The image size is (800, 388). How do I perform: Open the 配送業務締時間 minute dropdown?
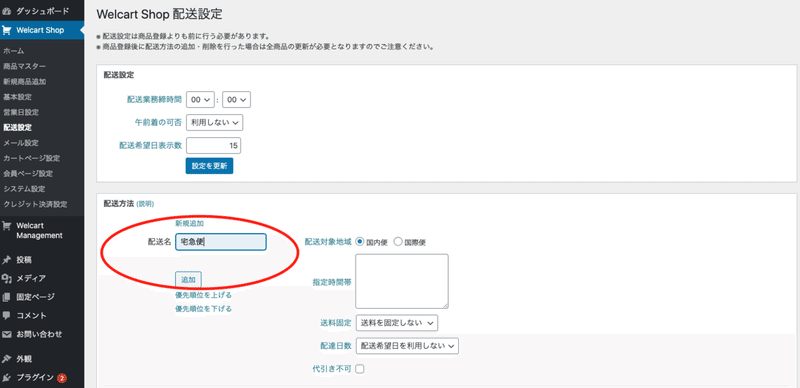click(x=237, y=100)
